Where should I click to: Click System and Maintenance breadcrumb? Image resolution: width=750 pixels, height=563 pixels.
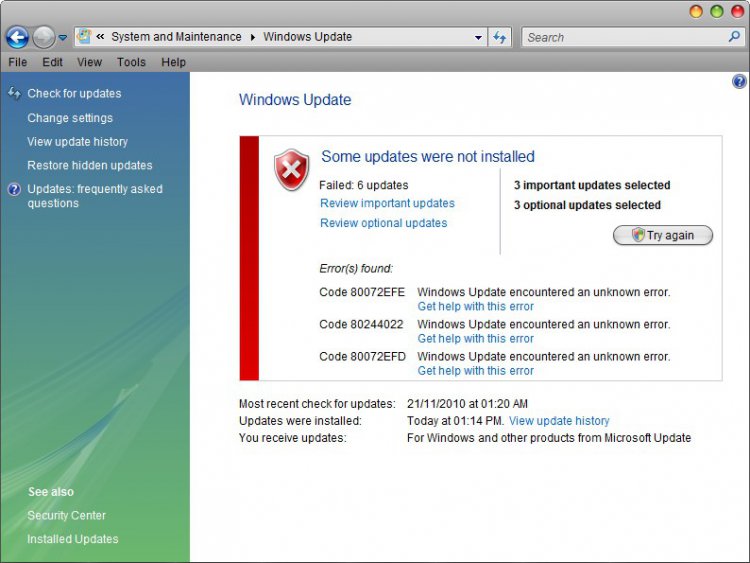(x=176, y=37)
